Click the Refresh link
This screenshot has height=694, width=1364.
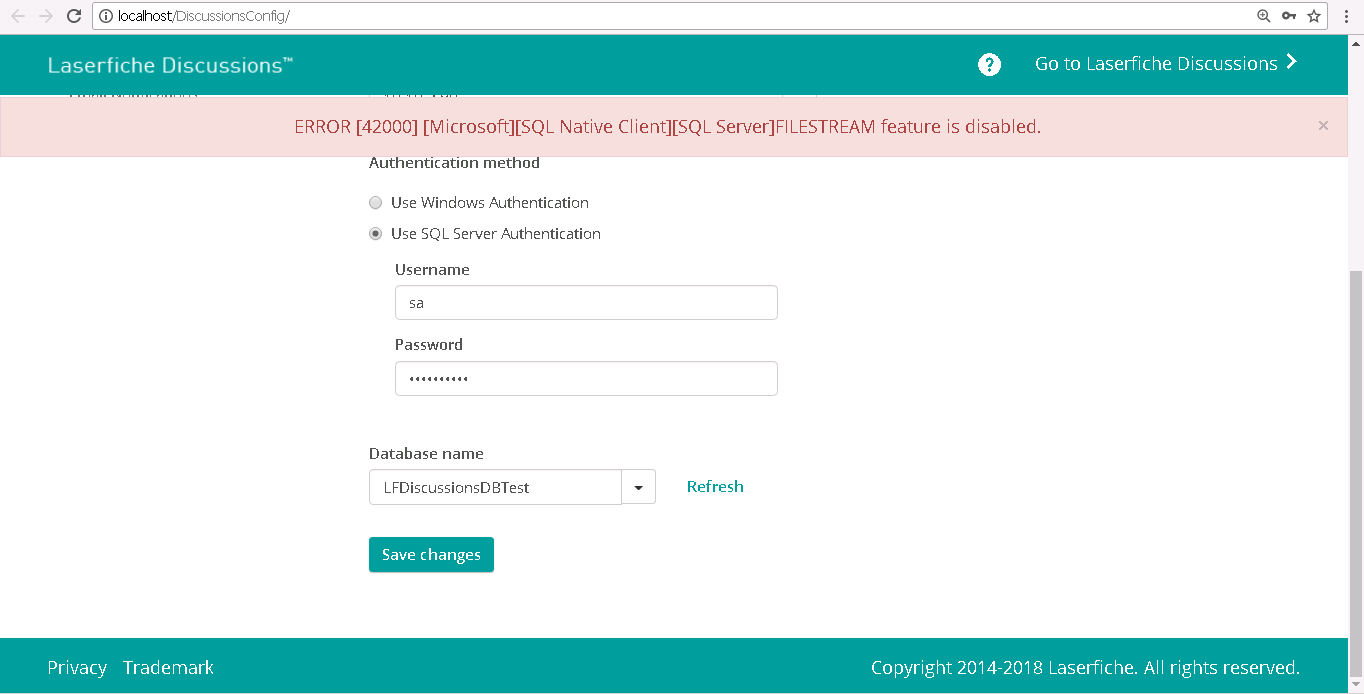coord(715,487)
